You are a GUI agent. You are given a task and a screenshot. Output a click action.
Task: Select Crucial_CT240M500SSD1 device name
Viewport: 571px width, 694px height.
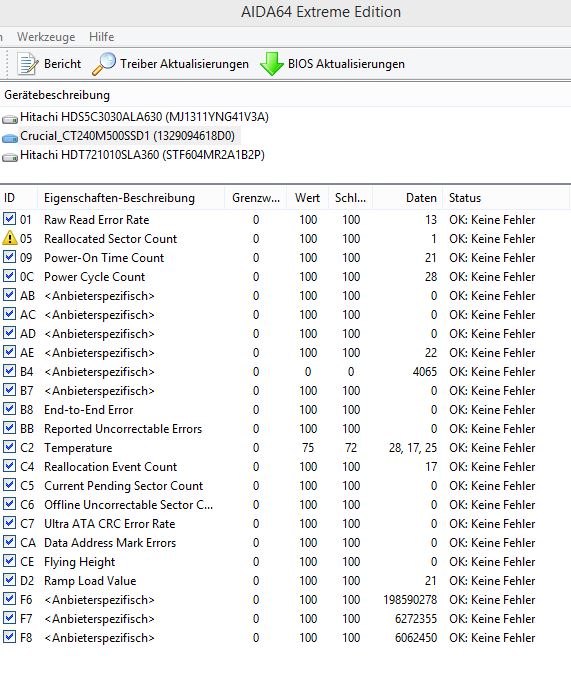127,136
